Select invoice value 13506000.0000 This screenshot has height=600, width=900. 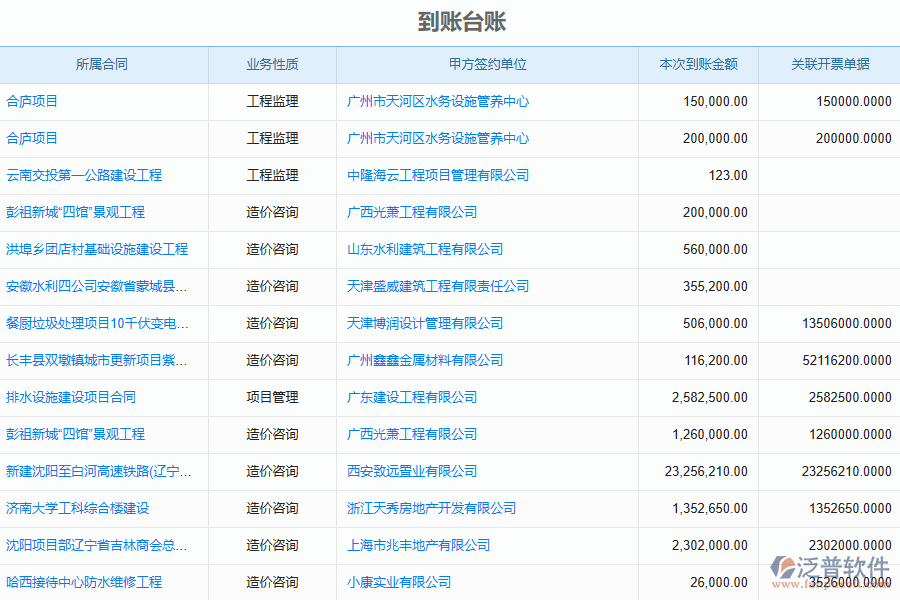pyautogui.click(x=847, y=323)
